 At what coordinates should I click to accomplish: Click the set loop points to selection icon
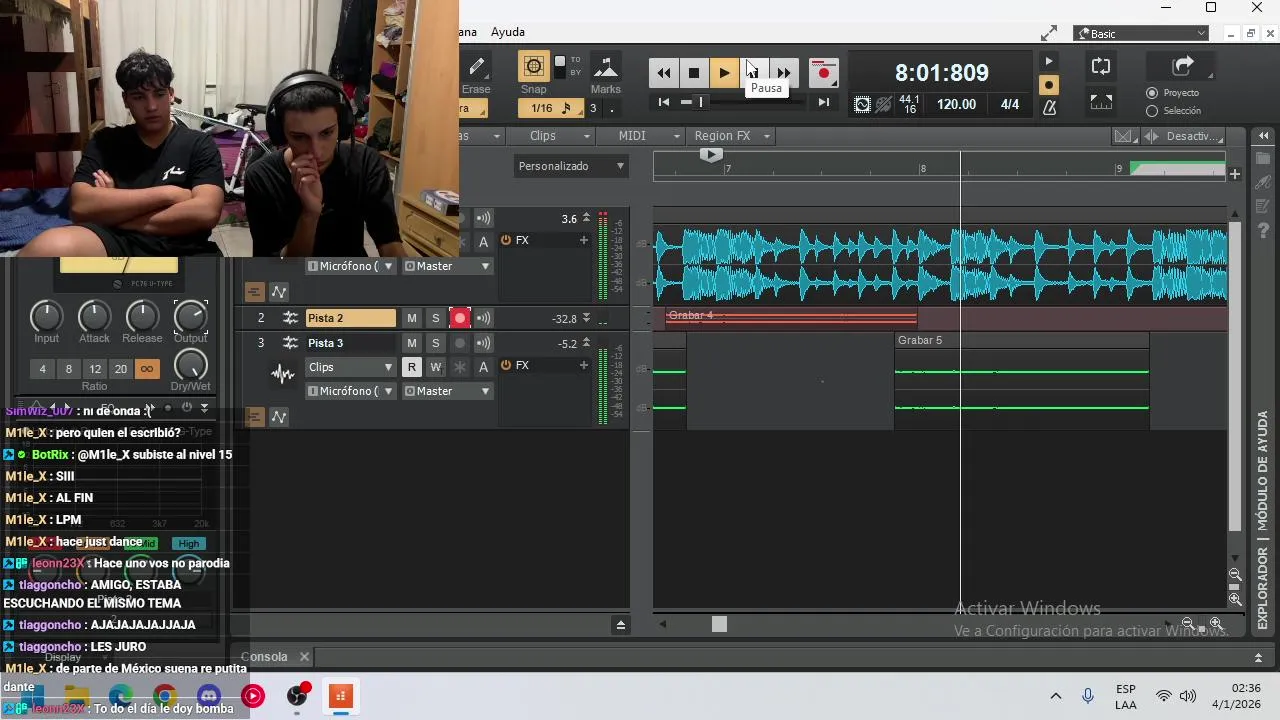point(1101,102)
